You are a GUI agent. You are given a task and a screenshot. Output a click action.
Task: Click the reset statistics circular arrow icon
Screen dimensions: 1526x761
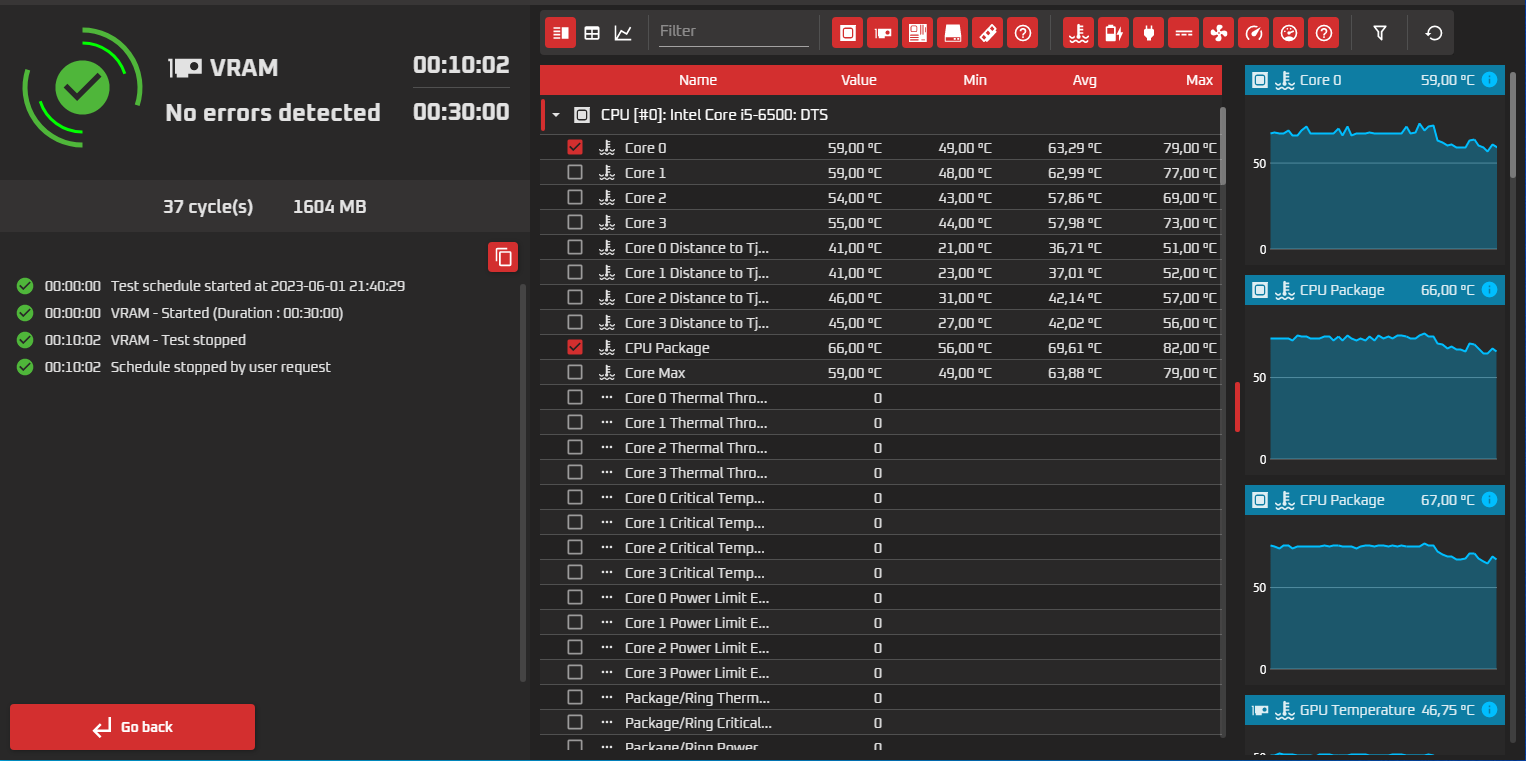(1434, 33)
